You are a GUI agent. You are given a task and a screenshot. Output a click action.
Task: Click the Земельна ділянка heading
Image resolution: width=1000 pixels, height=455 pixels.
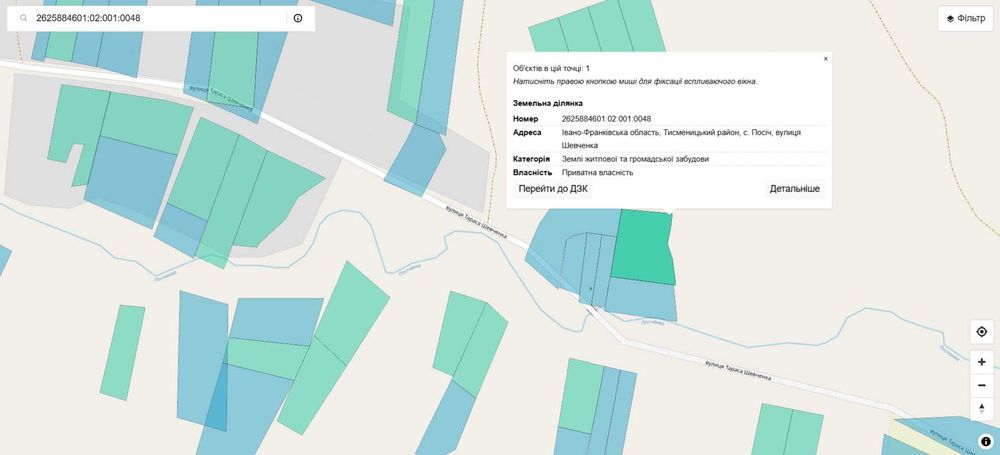point(547,103)
